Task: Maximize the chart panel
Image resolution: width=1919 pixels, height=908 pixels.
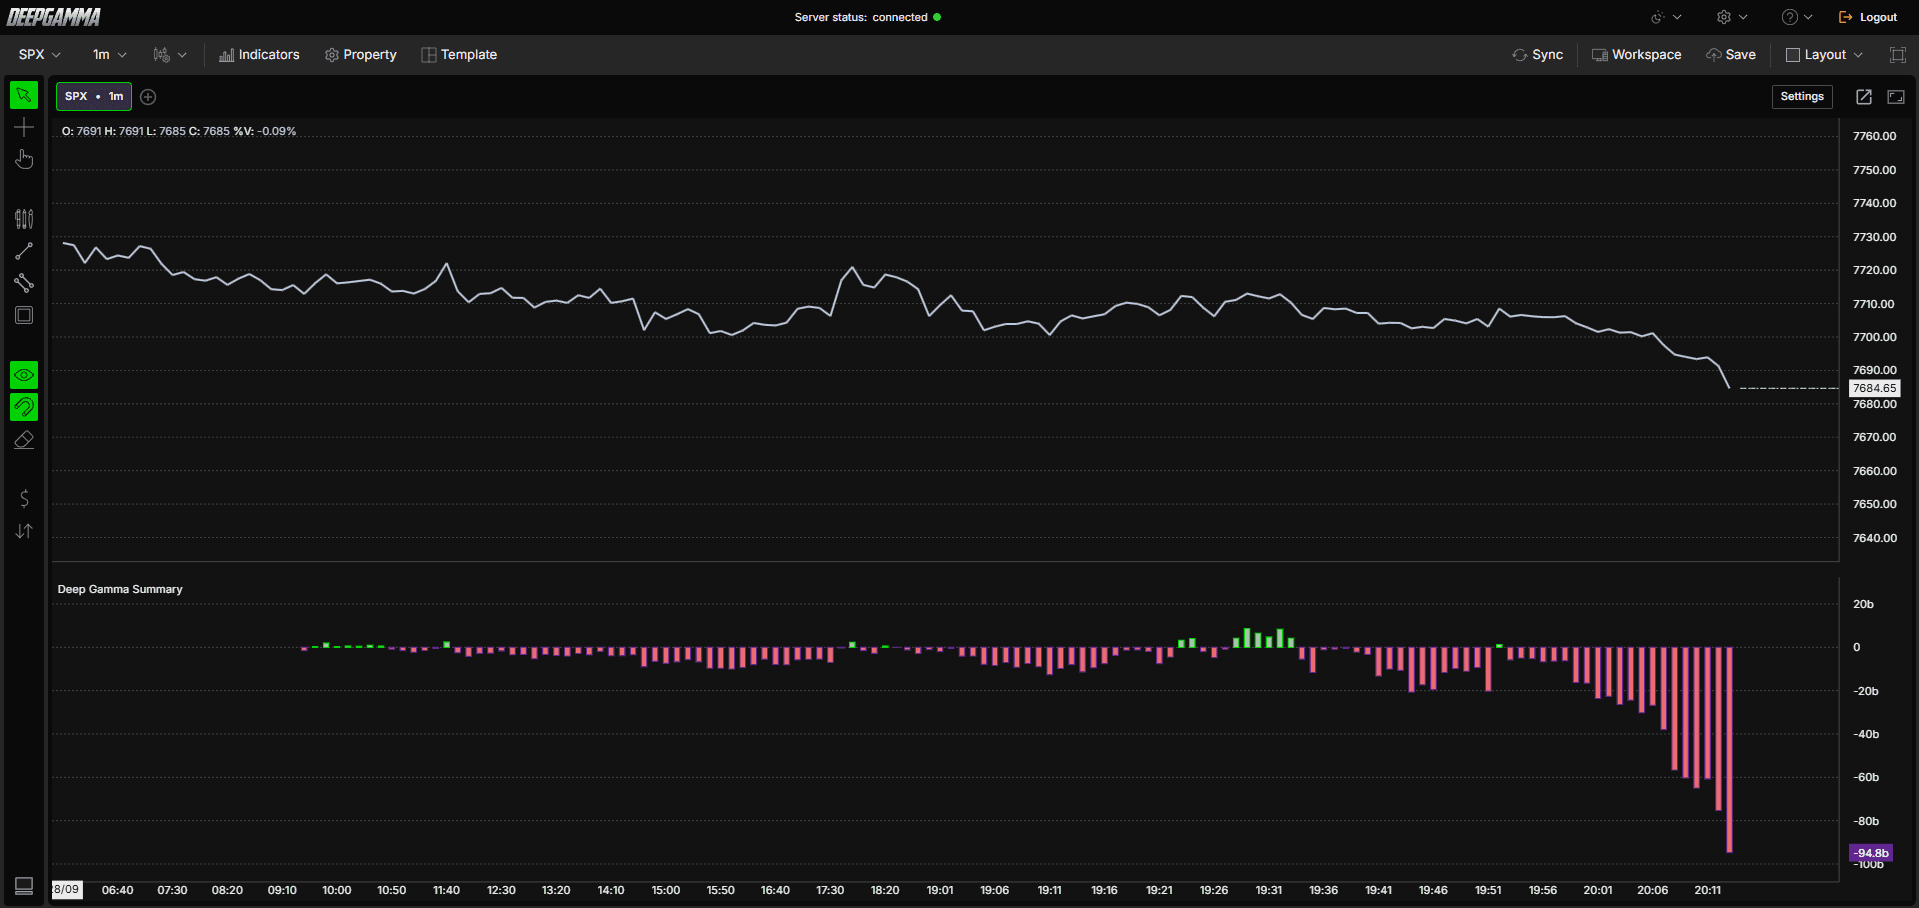Action: pos(1896,97)
